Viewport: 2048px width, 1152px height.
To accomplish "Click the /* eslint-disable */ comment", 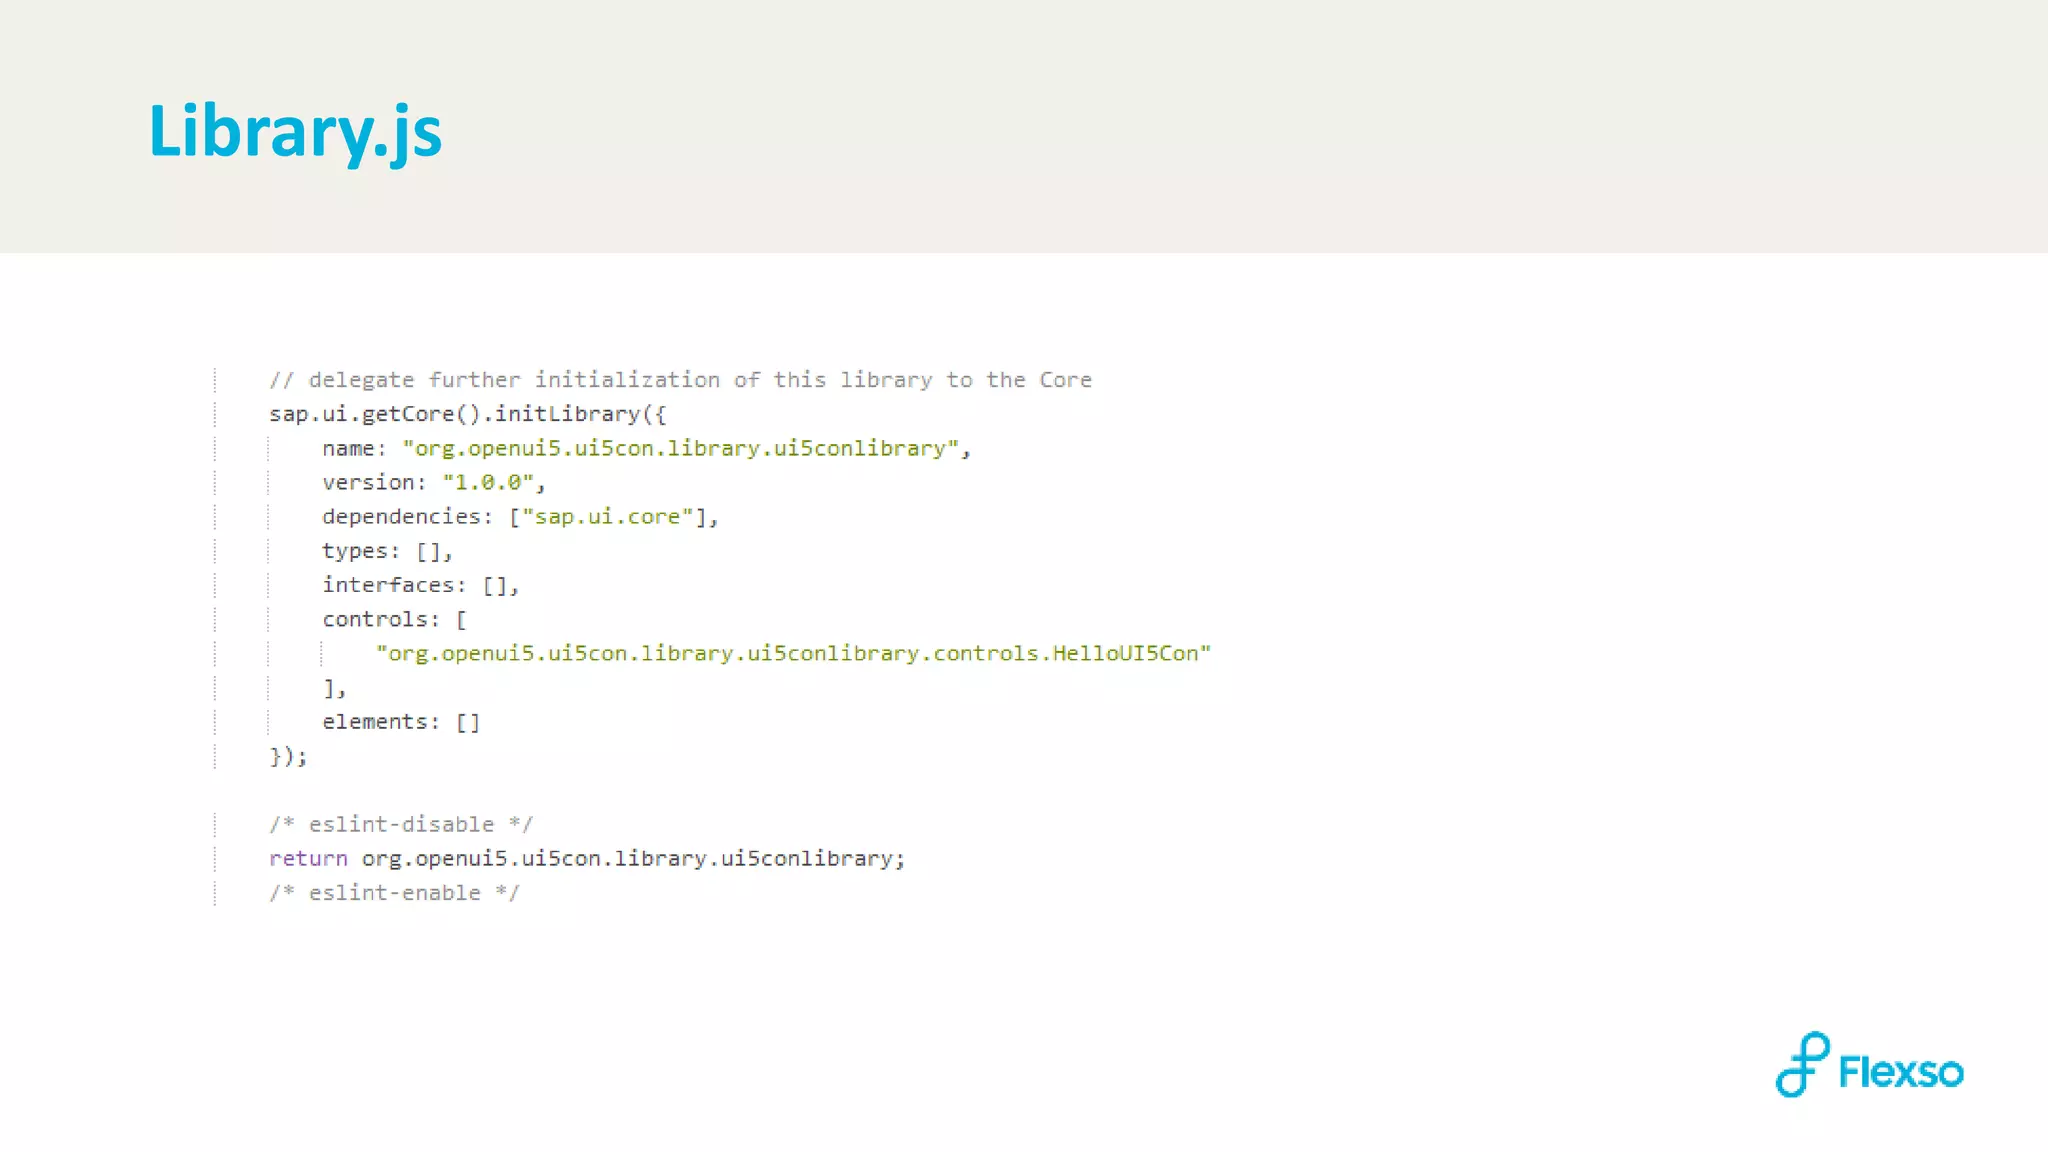I will pyautogui.click(x=401, y=825).
